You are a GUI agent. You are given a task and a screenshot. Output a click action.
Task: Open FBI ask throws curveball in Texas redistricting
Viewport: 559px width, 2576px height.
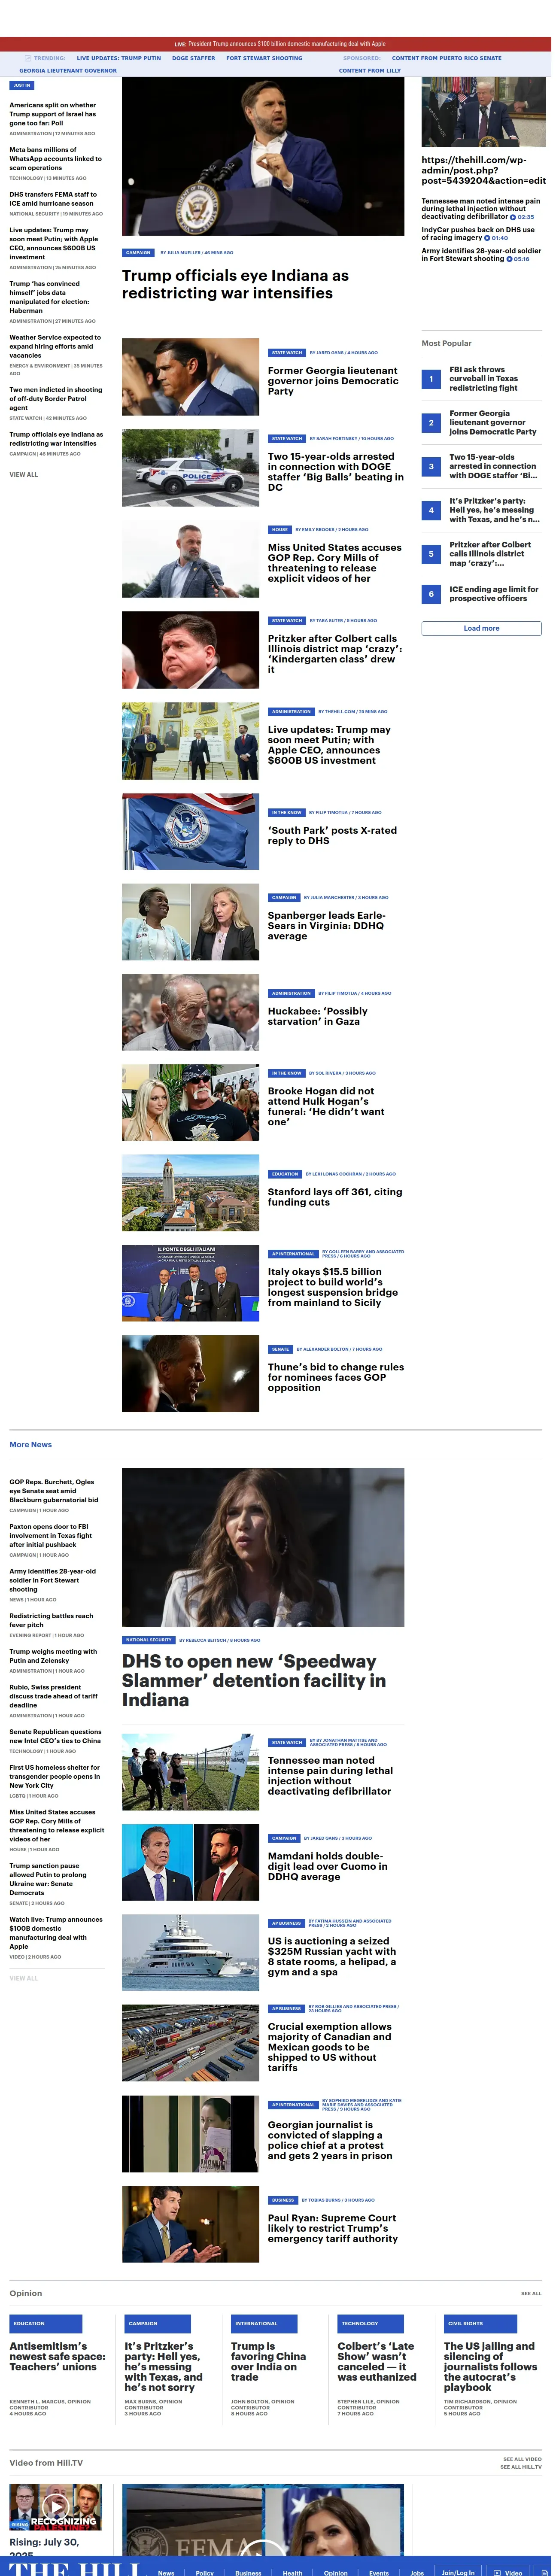pos(484,379)
